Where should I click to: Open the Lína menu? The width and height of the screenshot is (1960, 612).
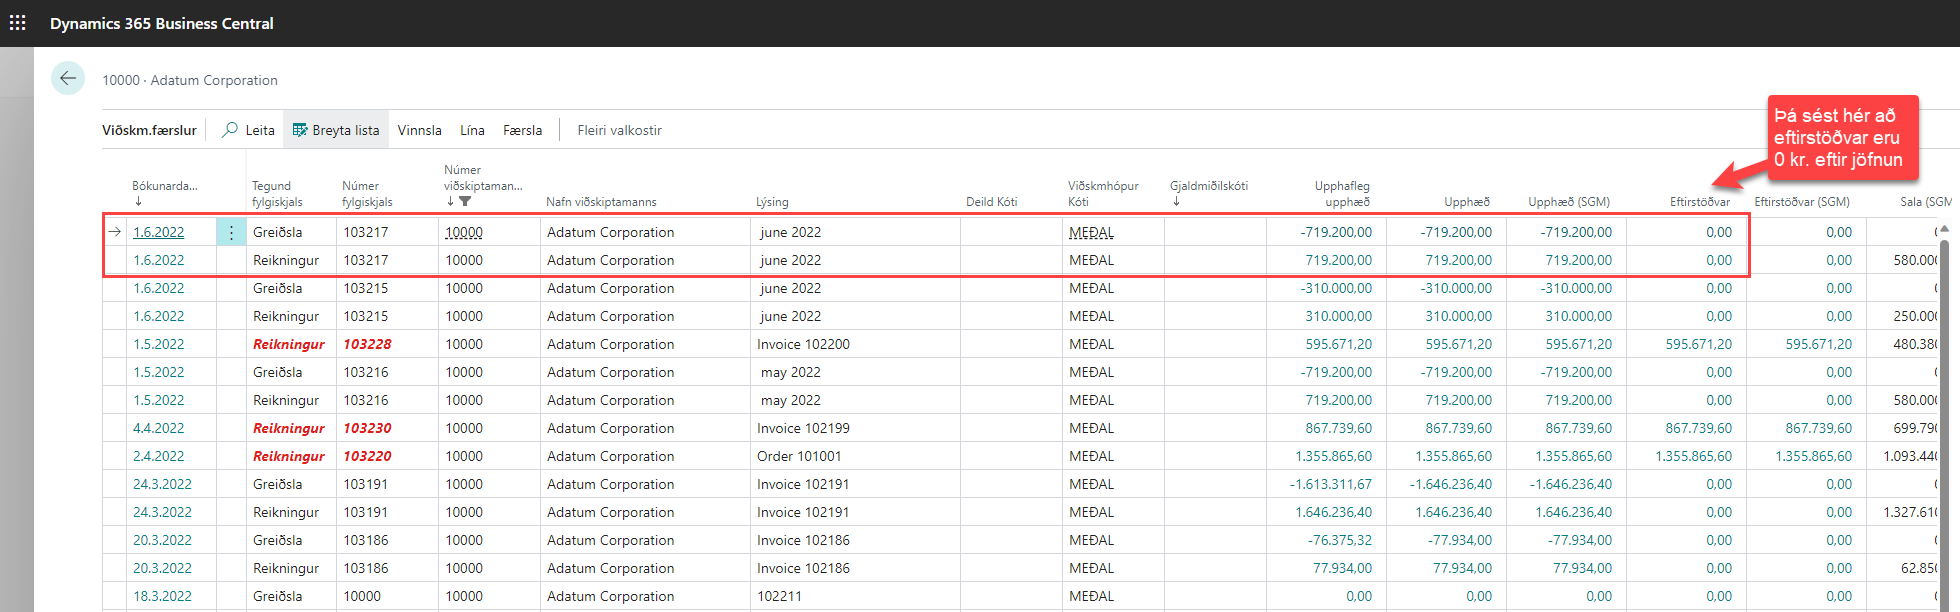pos(472,130)
